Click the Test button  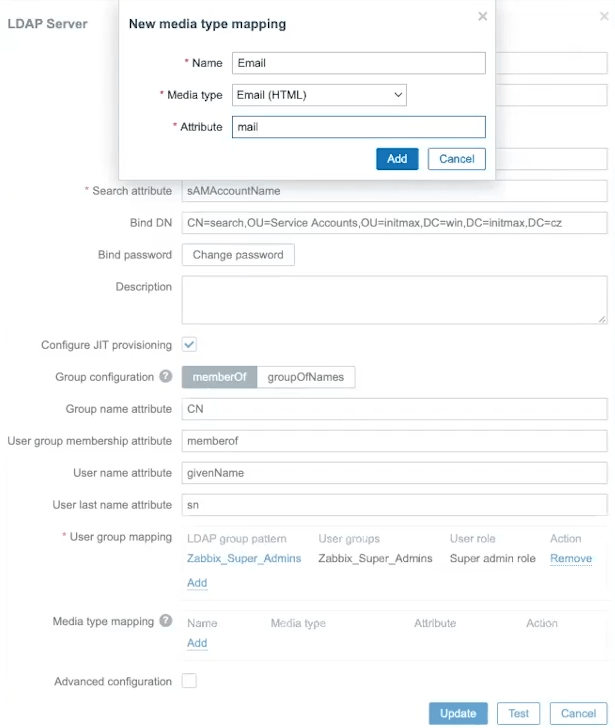point(518,713)
